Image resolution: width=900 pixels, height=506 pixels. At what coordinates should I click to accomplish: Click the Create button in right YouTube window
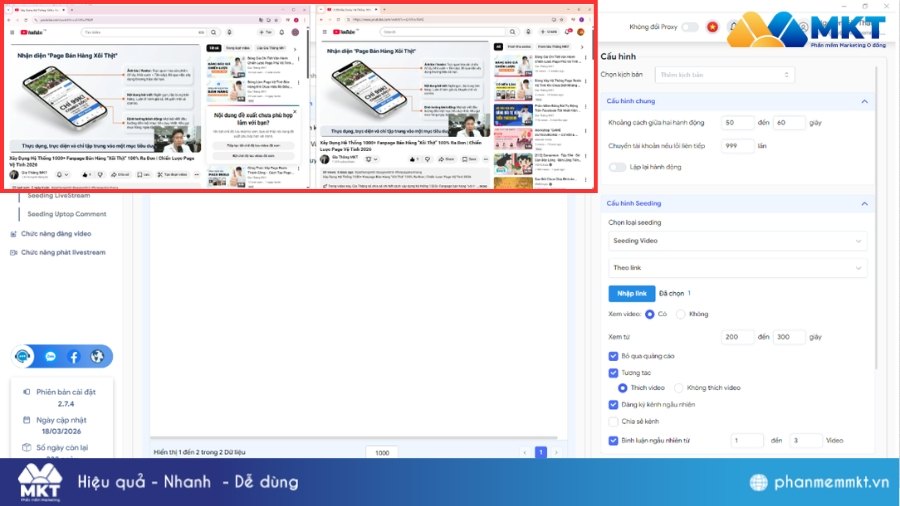(549, 32)
